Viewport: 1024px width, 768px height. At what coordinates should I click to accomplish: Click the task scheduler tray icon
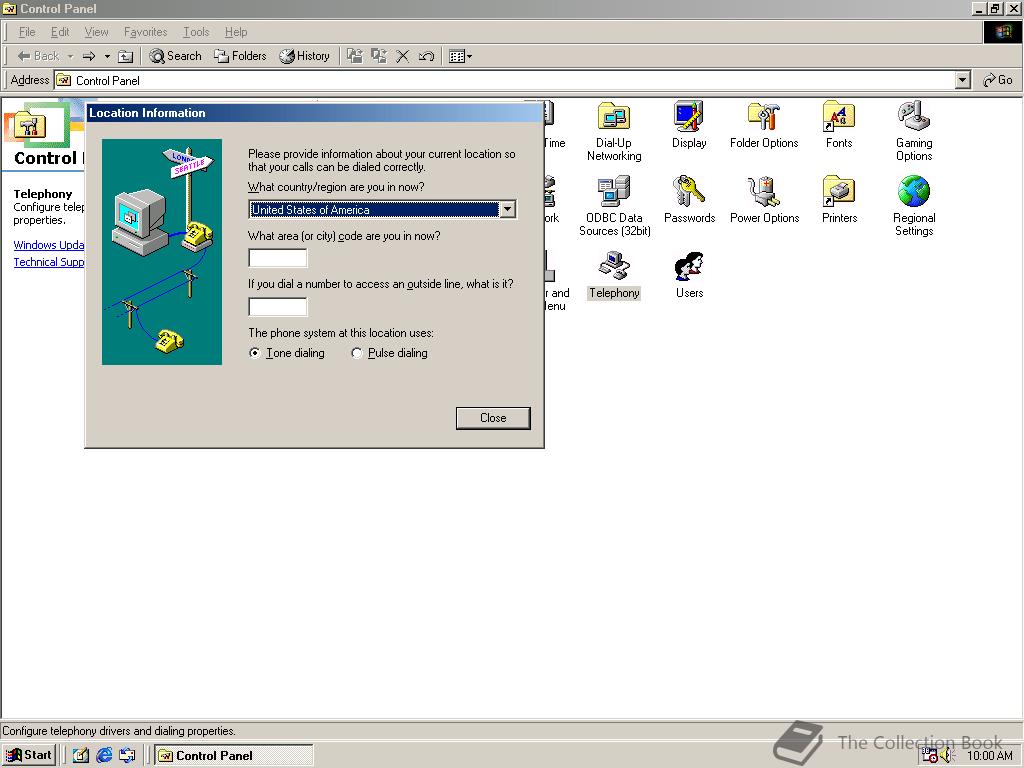[x=930, y=756]
